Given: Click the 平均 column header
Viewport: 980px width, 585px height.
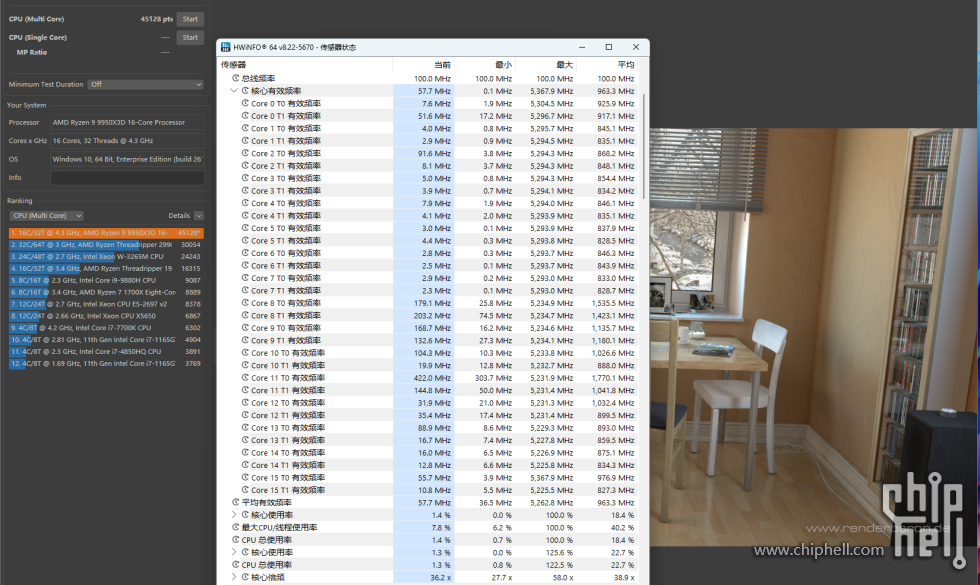Looking at the screenshot, I should [626, 65].
